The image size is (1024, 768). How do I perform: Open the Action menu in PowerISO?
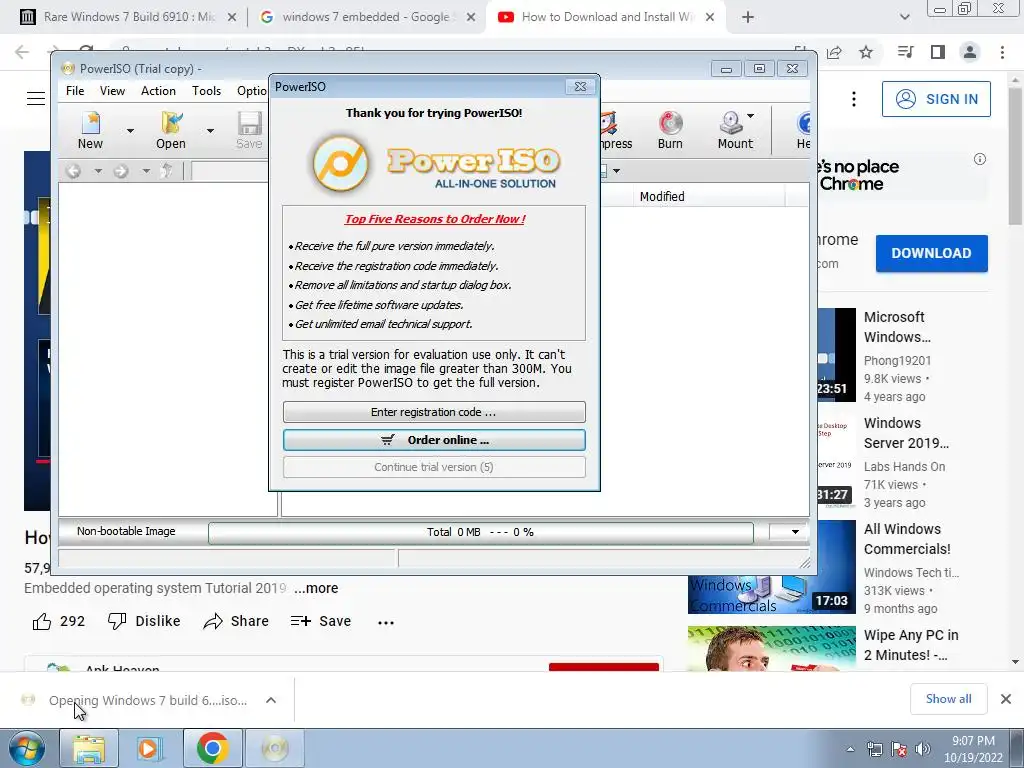(x=158, y=91)
